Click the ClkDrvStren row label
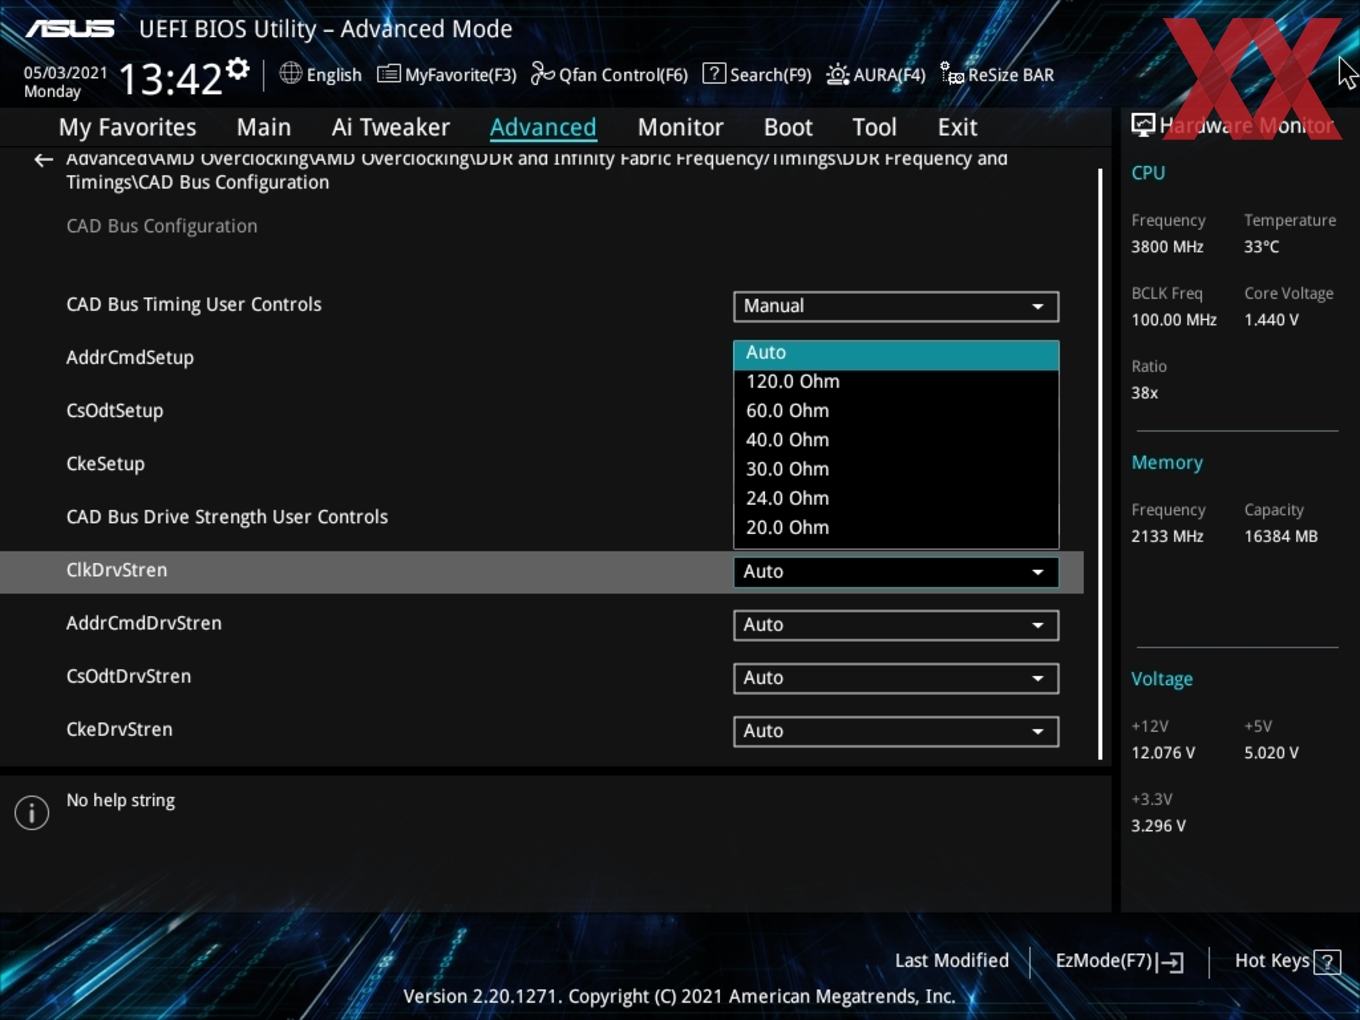Viewport: 1360px width, 1020px height. click(116, 570)
